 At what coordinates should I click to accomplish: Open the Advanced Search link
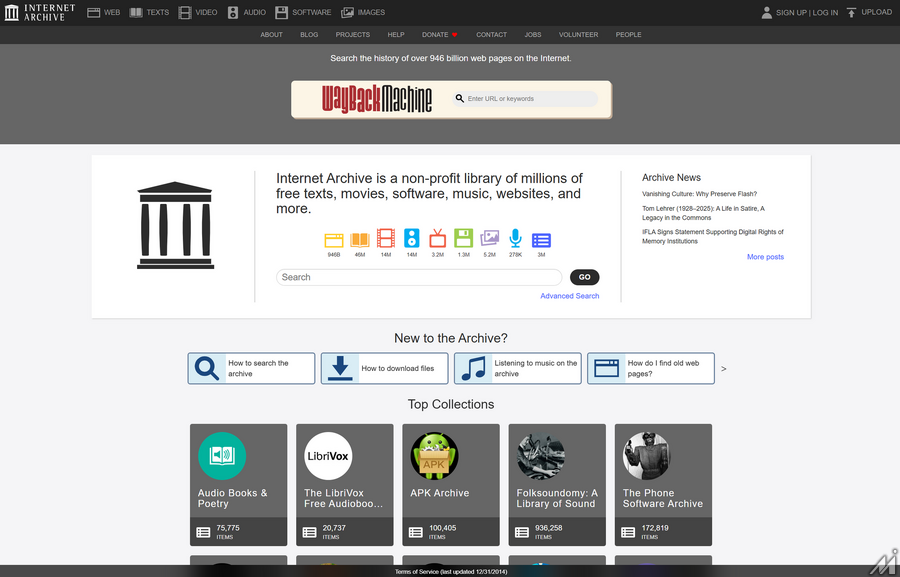569,296
